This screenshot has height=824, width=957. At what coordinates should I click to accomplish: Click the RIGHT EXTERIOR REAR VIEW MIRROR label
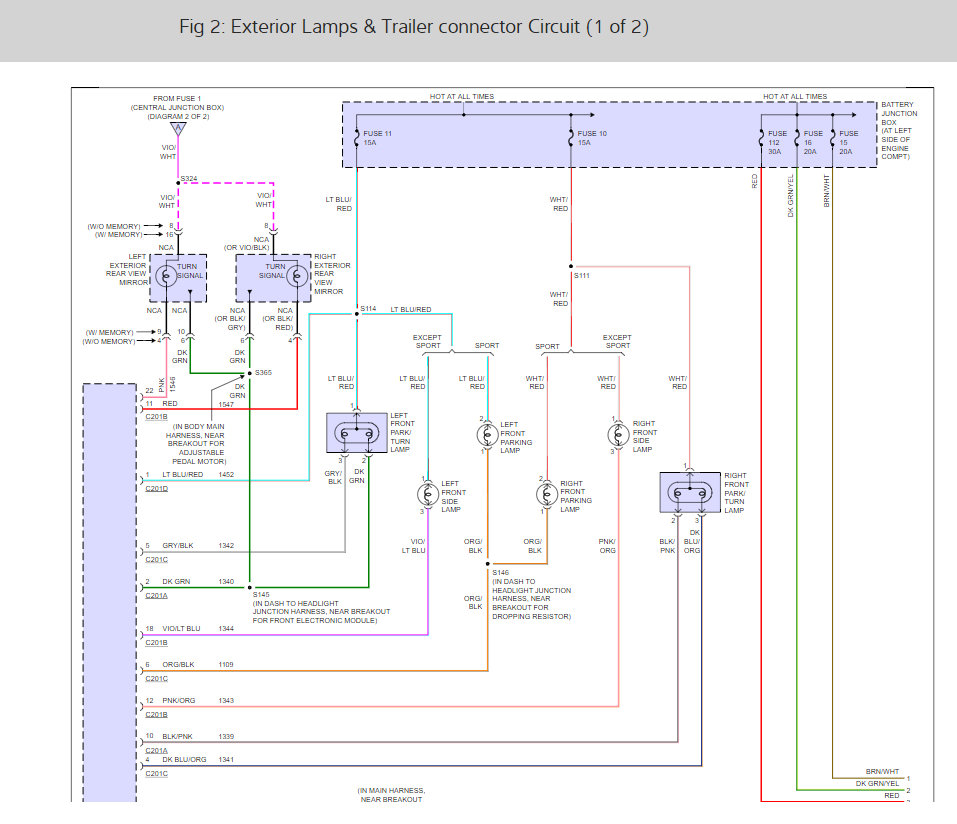coord(332,274)
